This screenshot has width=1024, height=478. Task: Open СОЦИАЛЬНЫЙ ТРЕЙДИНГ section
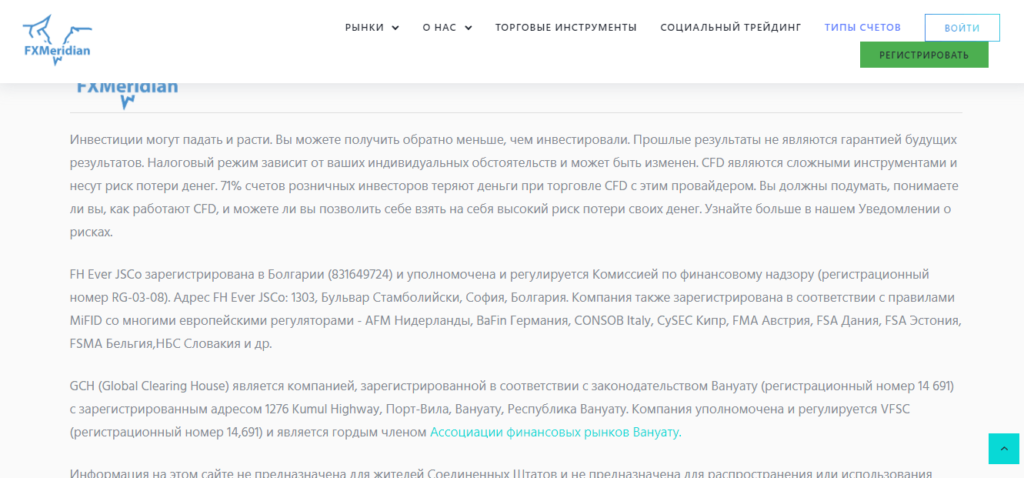pos(730,27)
